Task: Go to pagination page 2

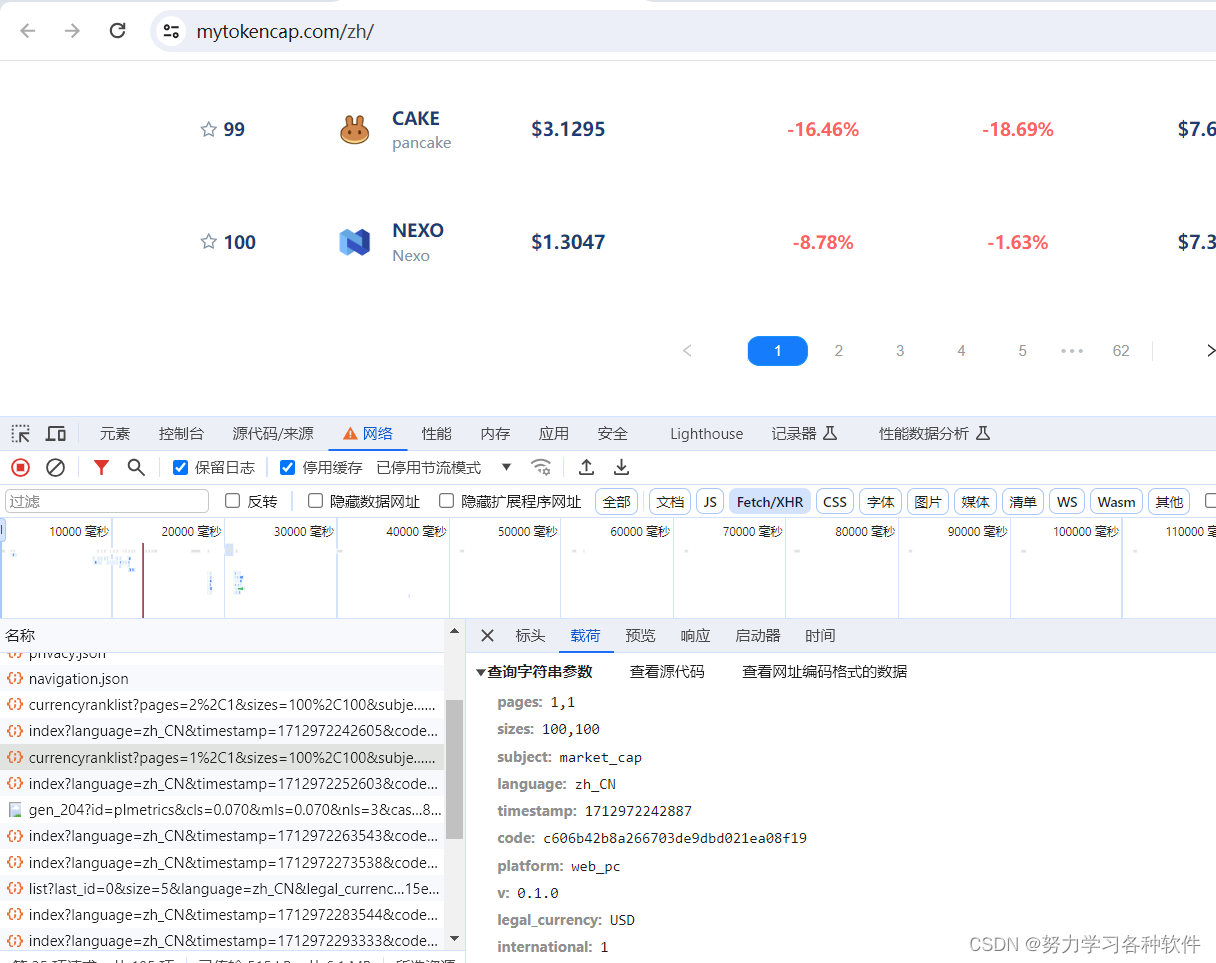Action: tap(839, 351)
